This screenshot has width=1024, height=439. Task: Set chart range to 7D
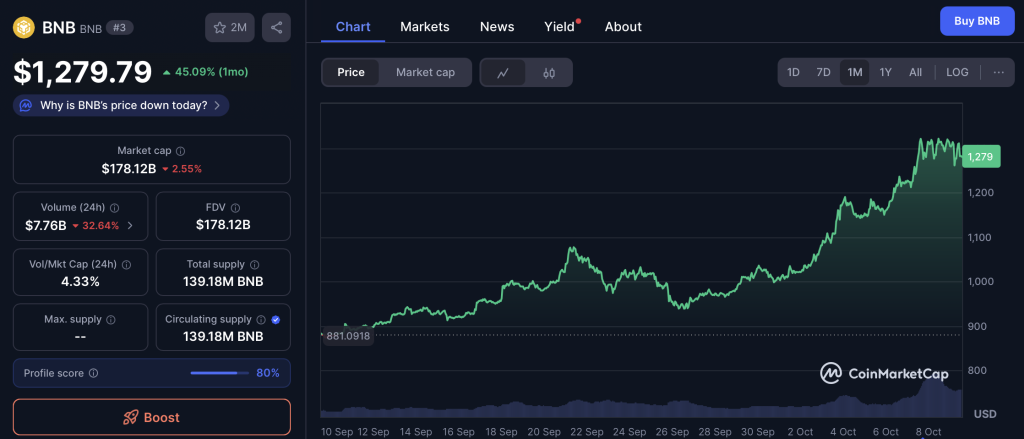824,73
